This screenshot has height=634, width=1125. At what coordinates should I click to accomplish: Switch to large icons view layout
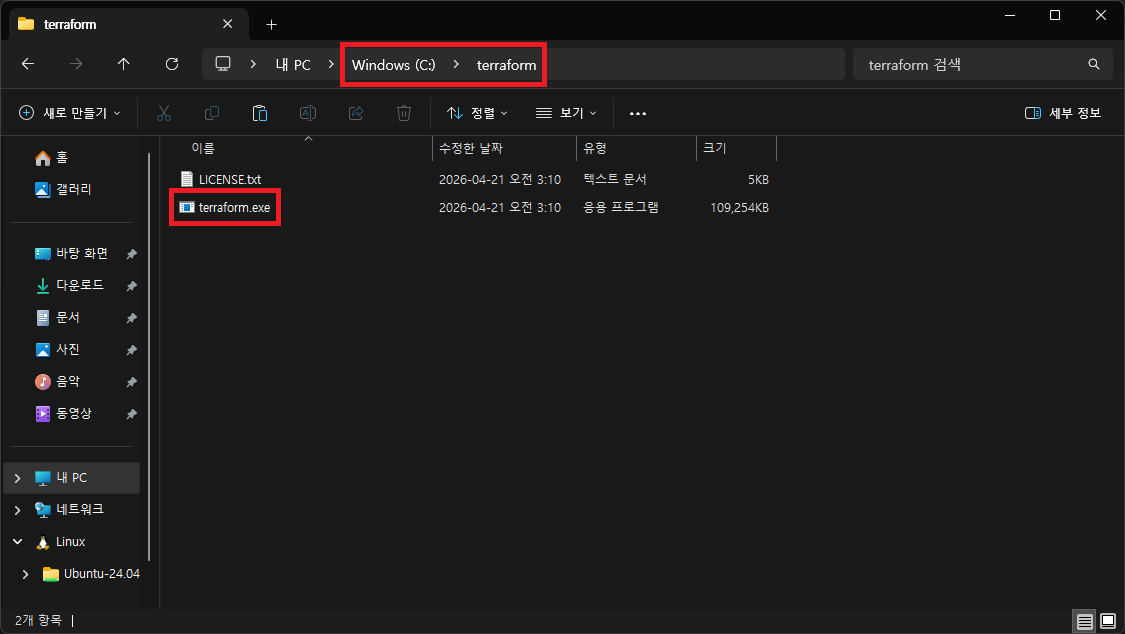pyautogui.click(x=1107, y=621)
